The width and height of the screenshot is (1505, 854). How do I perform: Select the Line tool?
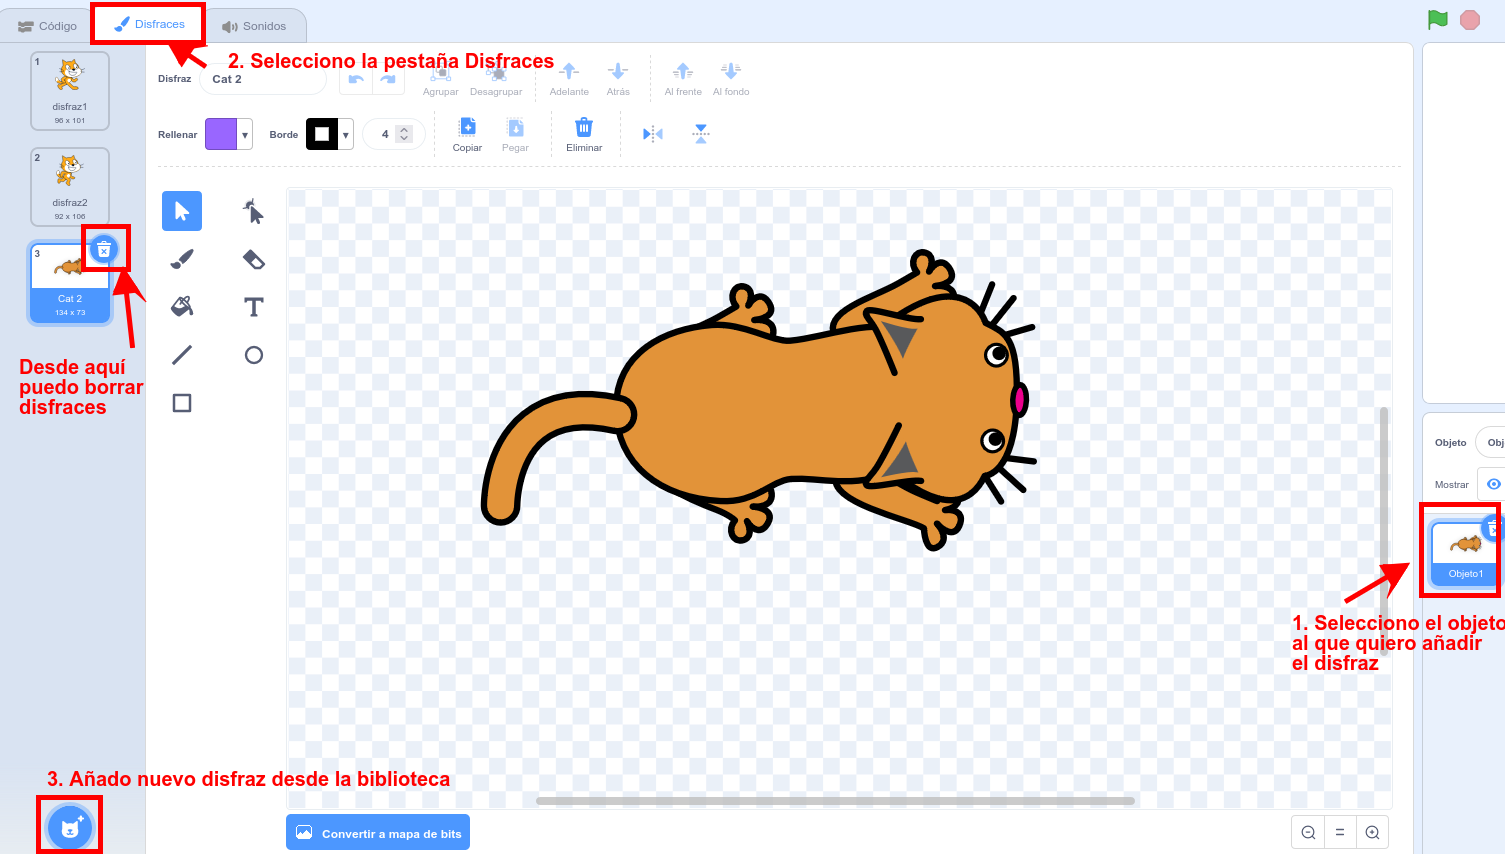click(182, 355)
